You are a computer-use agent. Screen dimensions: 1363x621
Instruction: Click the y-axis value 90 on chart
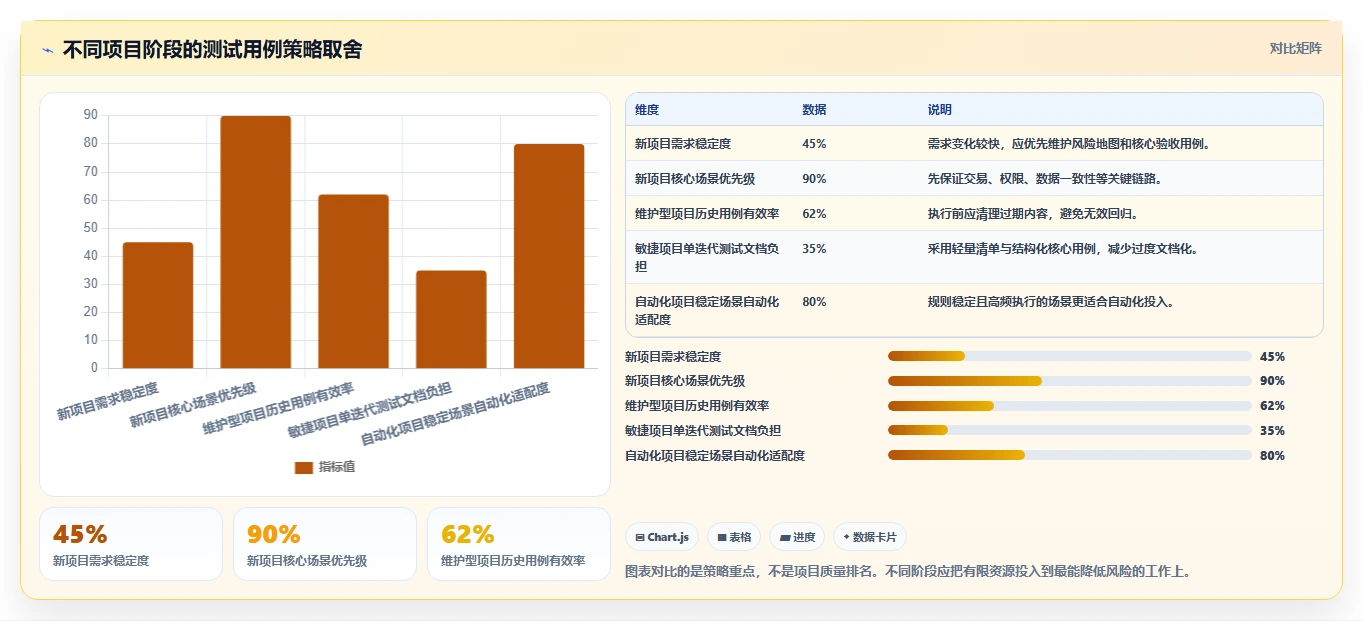pyautogui.click(x=91, y=115)
